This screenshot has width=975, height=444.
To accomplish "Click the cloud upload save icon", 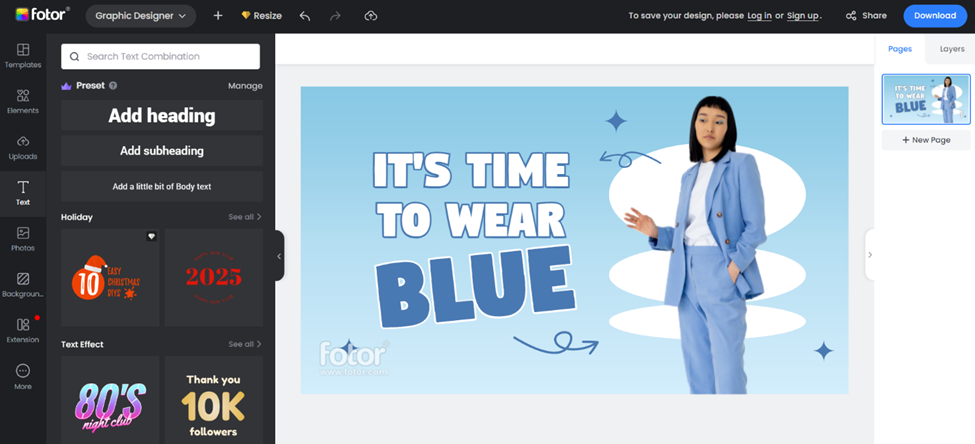I will [371, 16].
